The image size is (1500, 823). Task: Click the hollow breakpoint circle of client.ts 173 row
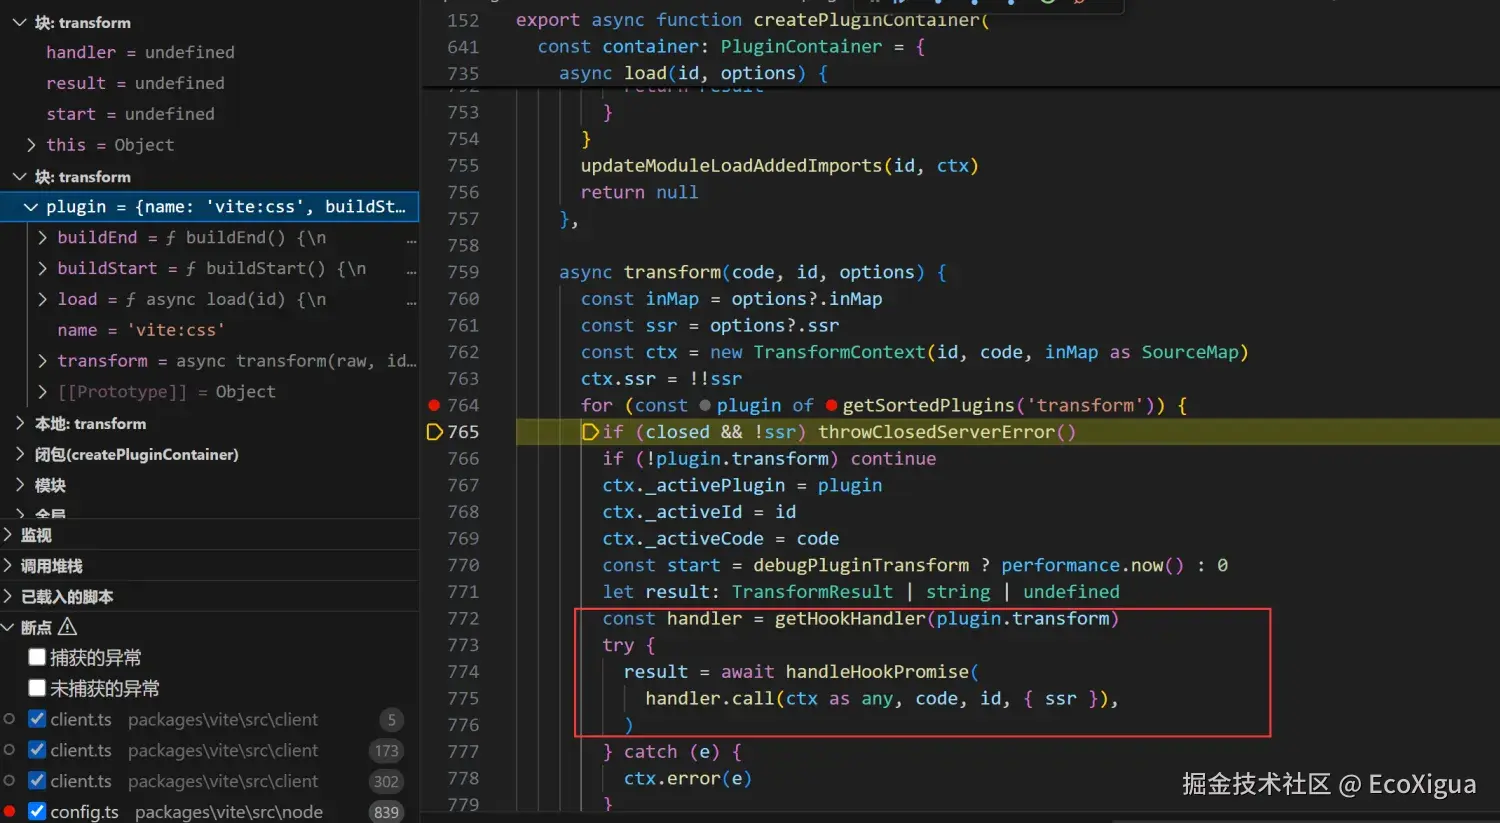point(9,750)
